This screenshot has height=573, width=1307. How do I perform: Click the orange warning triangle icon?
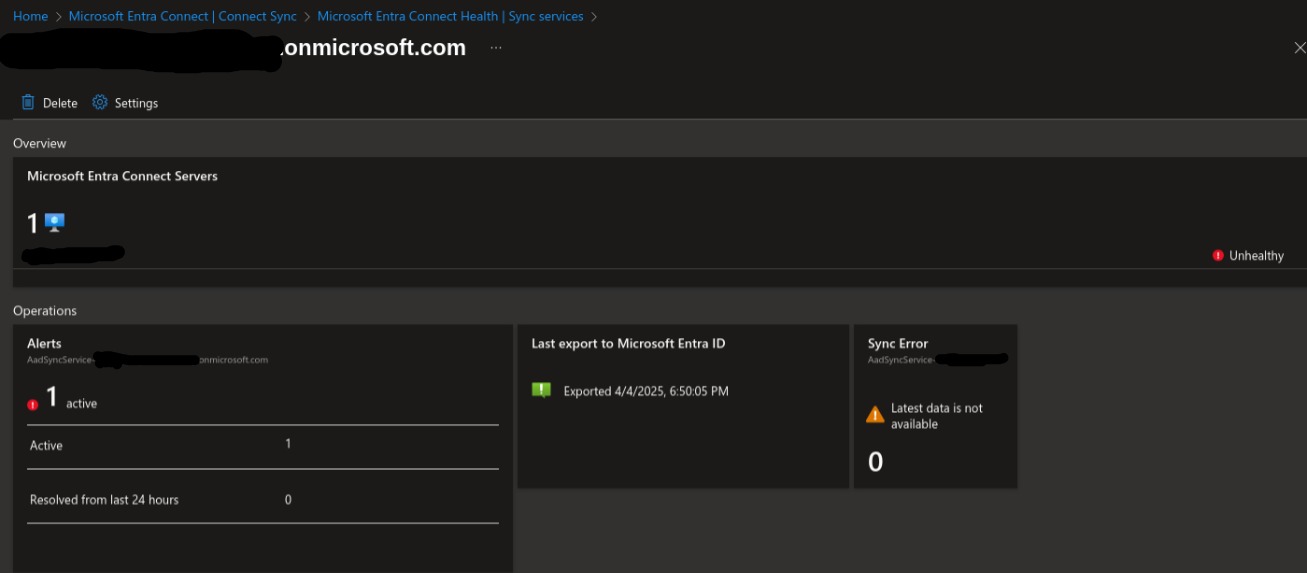[875, 414]
